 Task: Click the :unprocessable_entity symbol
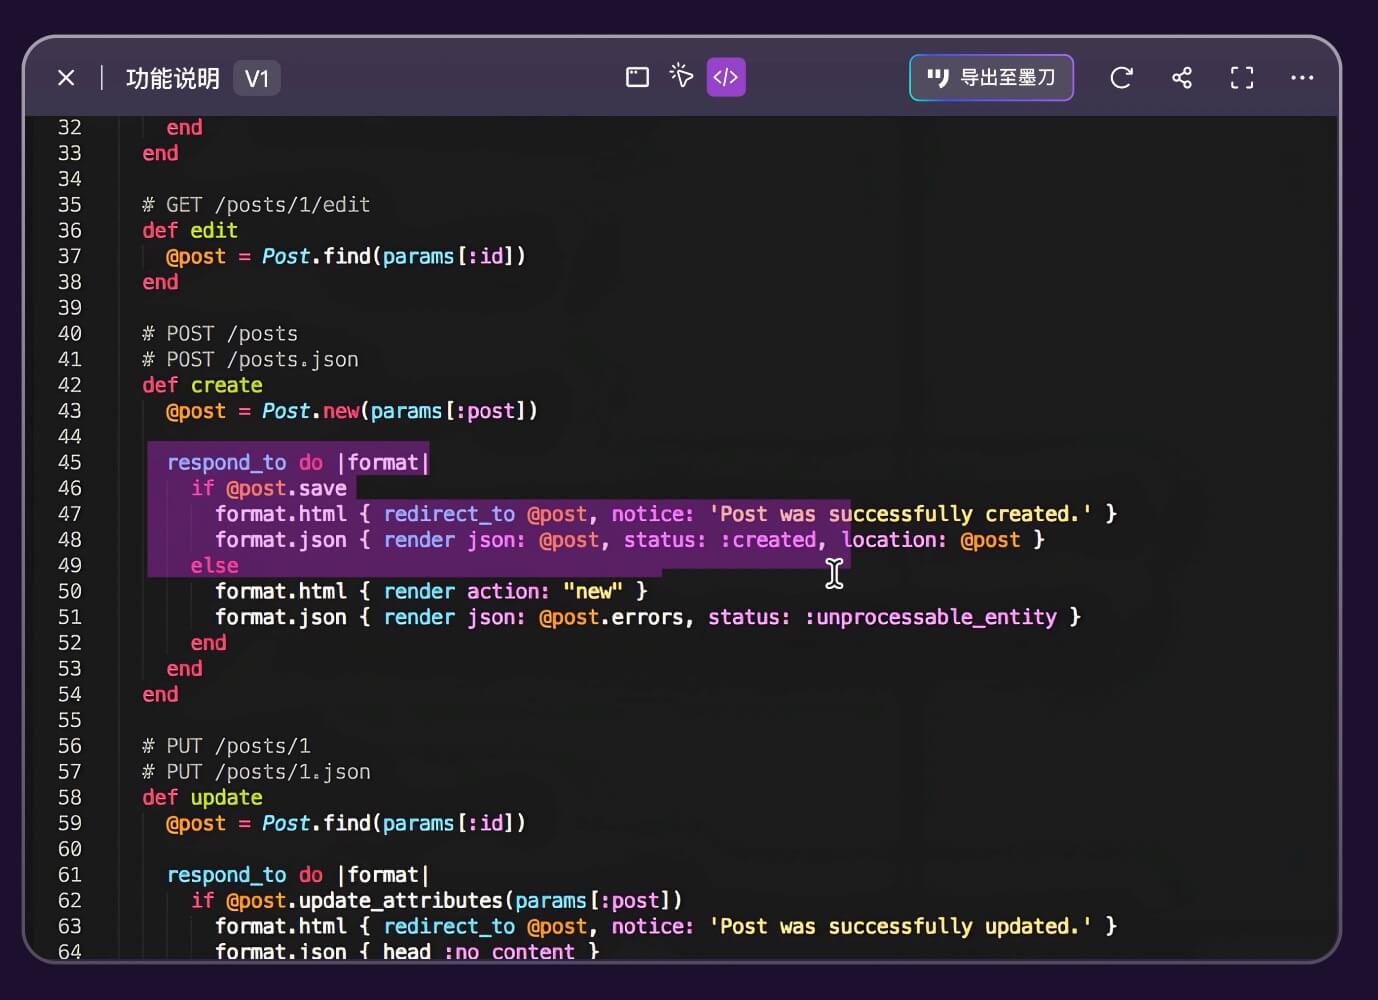[930, 617]
